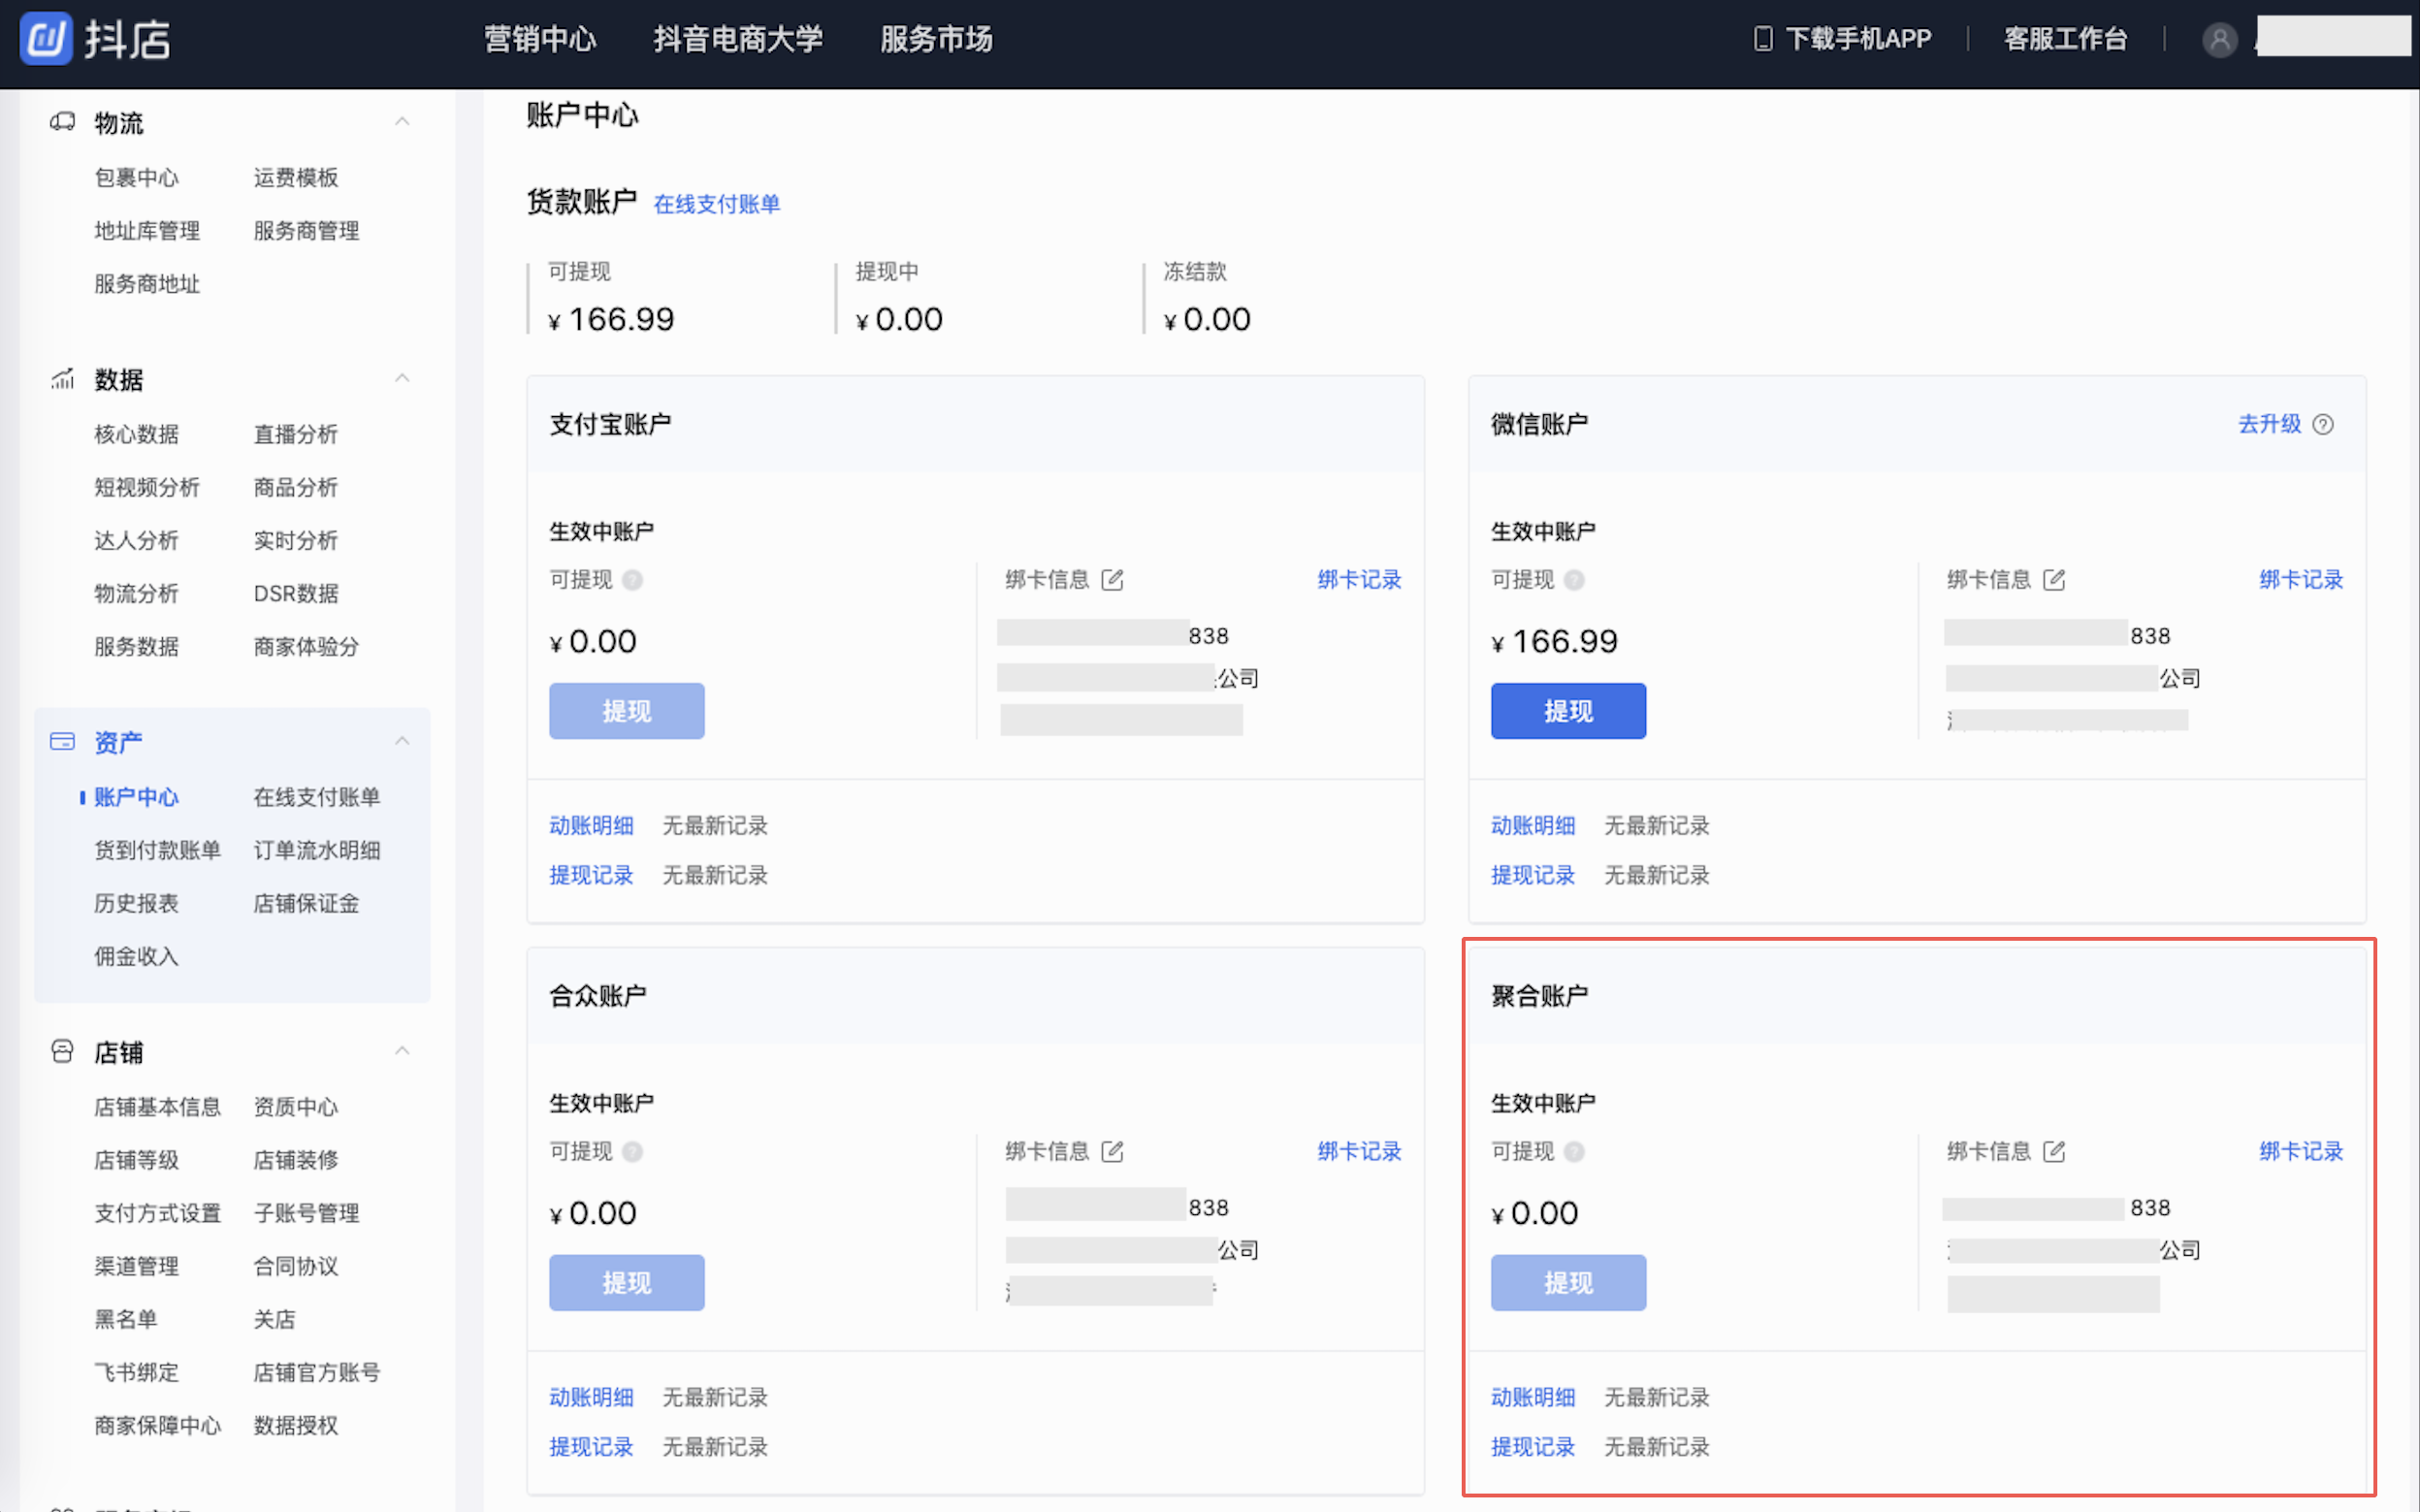
Task: Click 可提现 help icon in 合众账户
Action: (x=632, y=1152)
